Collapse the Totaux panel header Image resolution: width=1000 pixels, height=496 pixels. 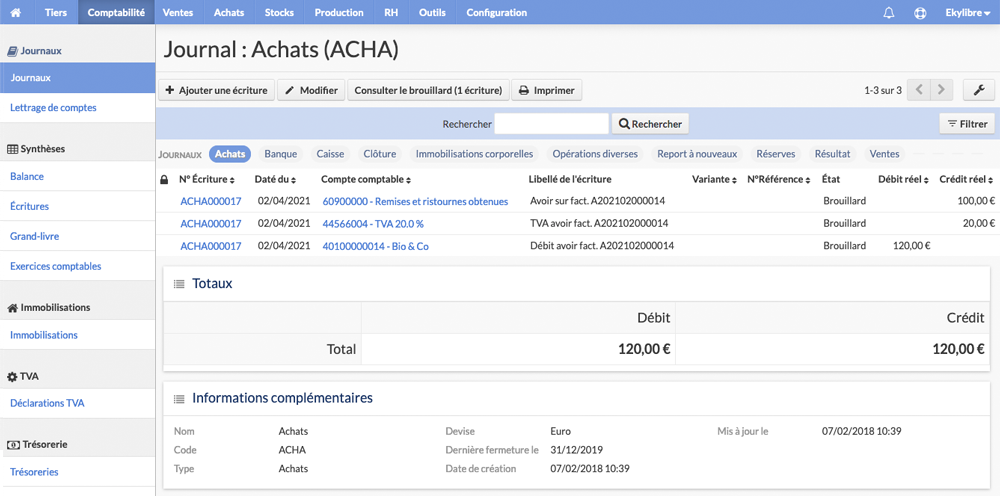coord(577,283)
